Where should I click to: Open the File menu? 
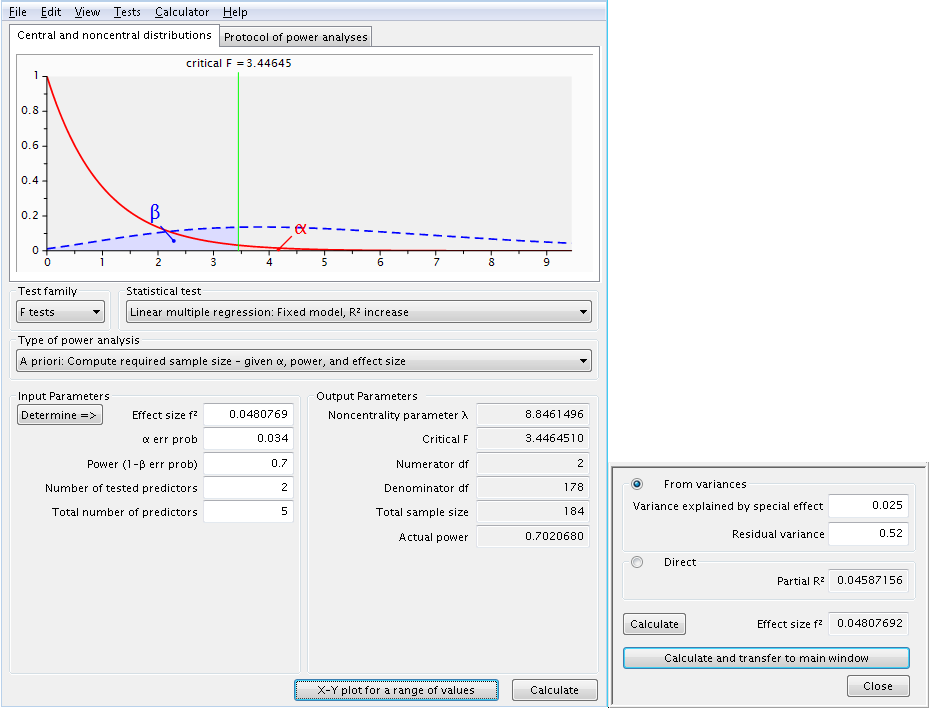[x=18, y=12]
